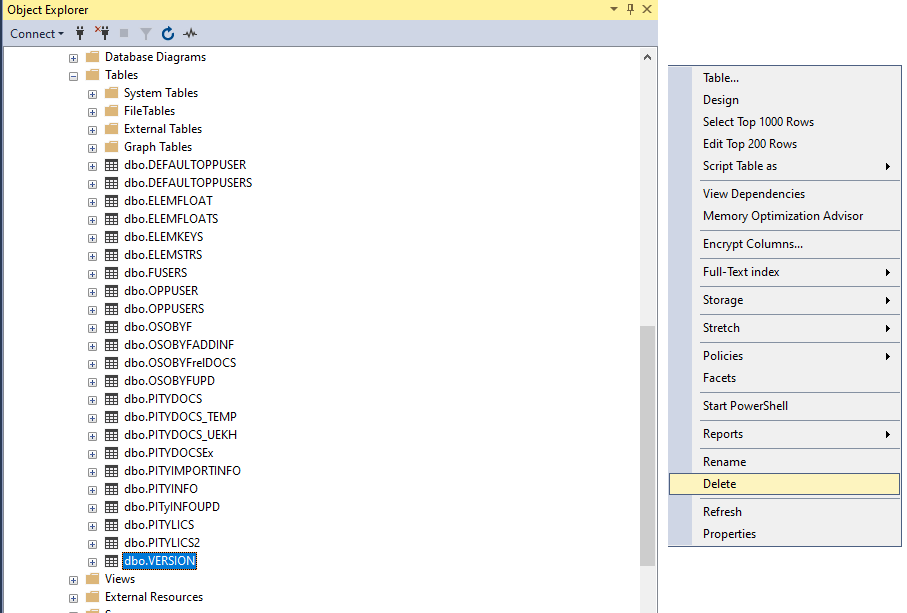This screenshot has height=613, width=907.
Task: Open Object Explorer window position dropdown arrow
Action: click(x=614, y=9)
